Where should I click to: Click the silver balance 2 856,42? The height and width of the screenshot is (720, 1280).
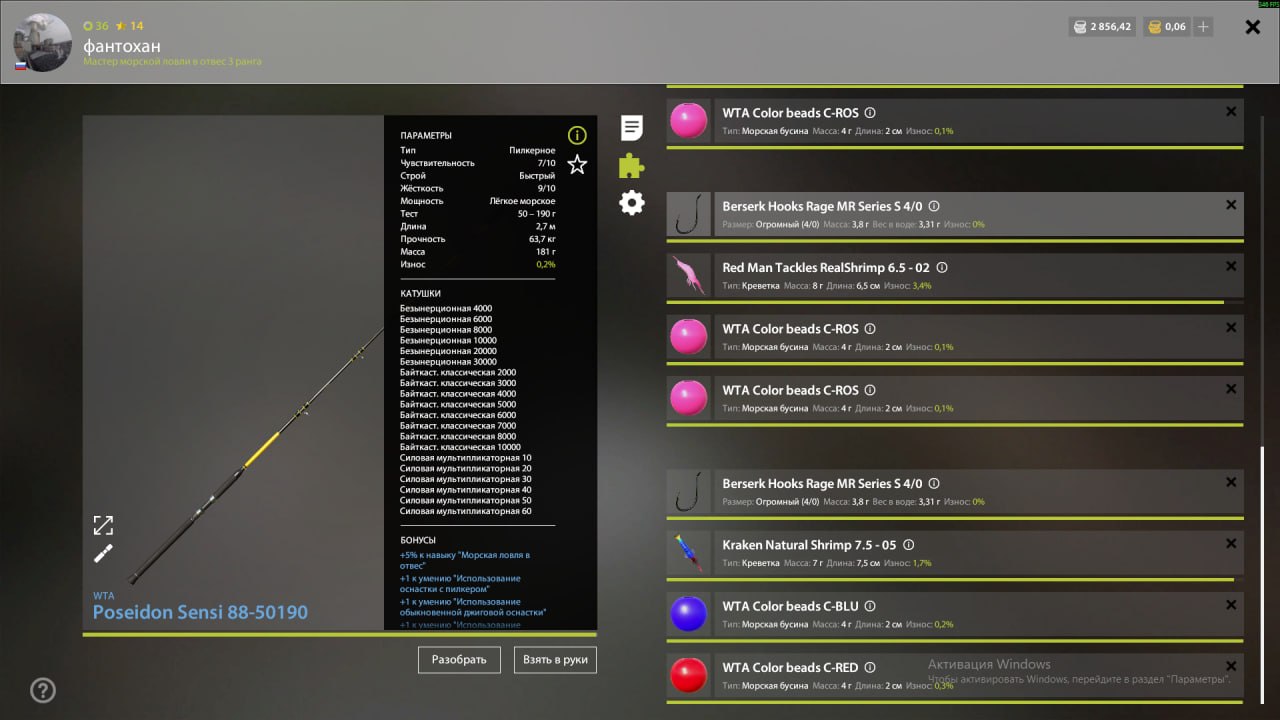coord(1101,27)
